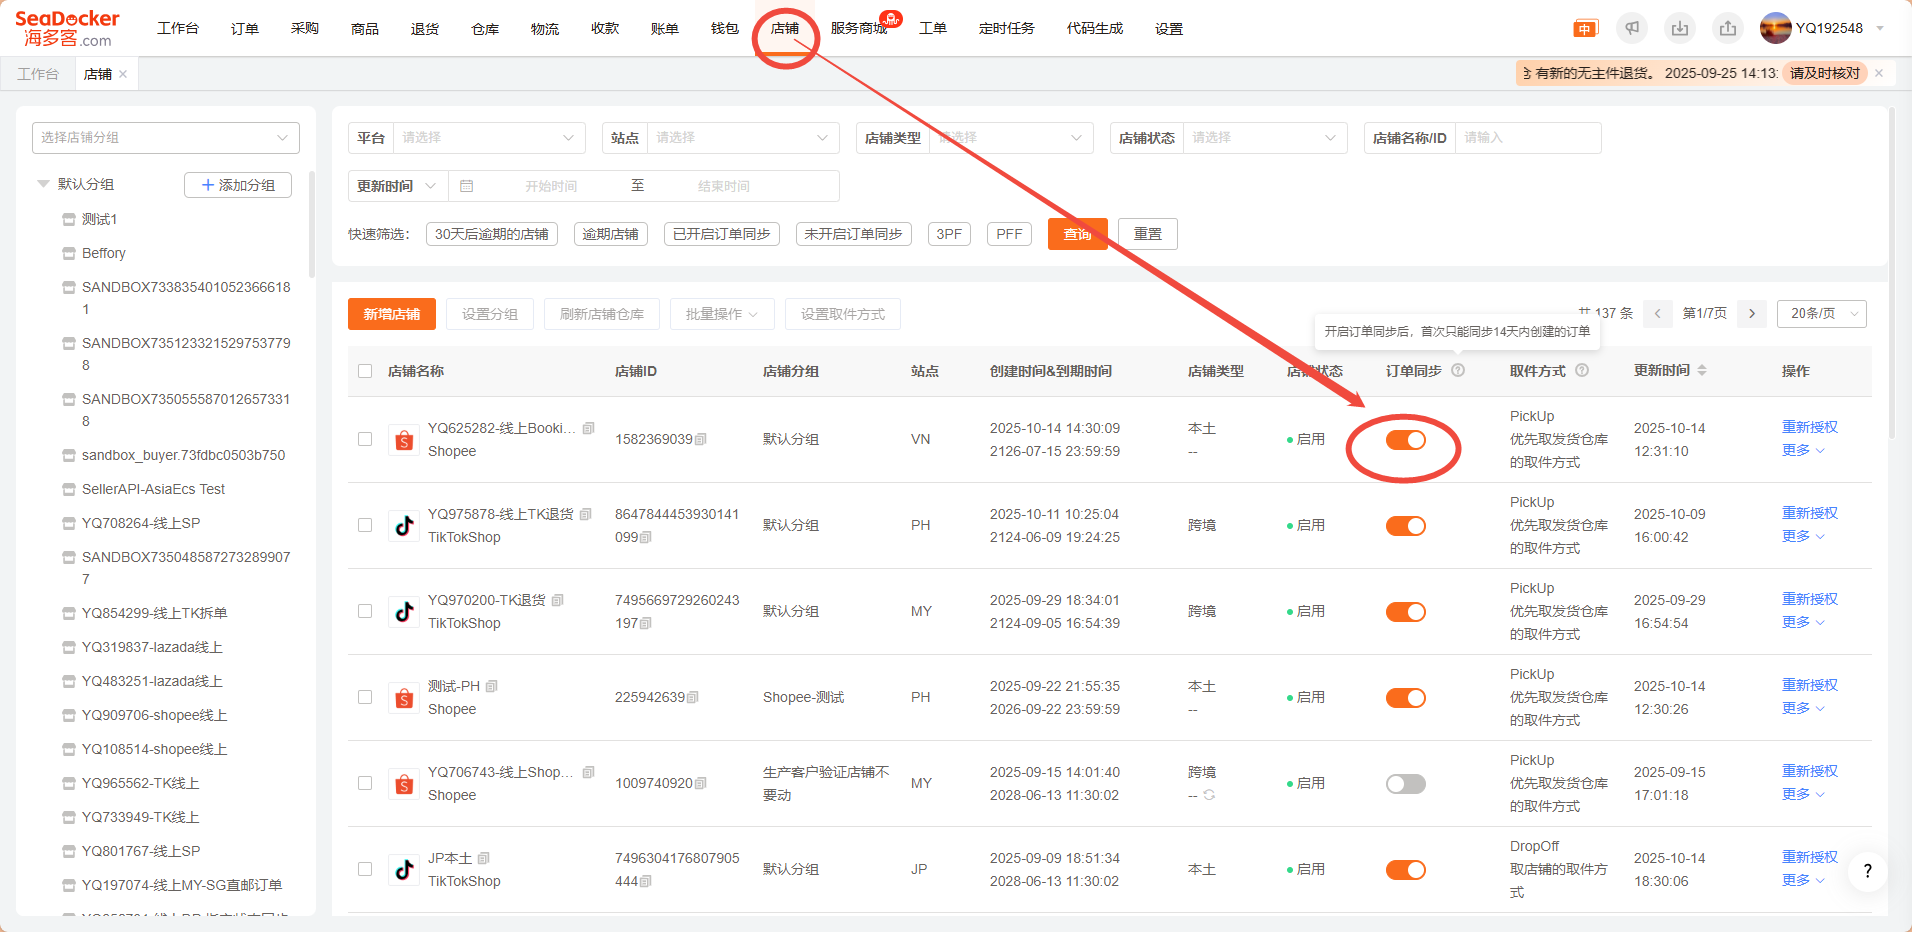Expand the 批量操作 batch operations dropdown
The image size is (1912, 932).
click(721, 314)
